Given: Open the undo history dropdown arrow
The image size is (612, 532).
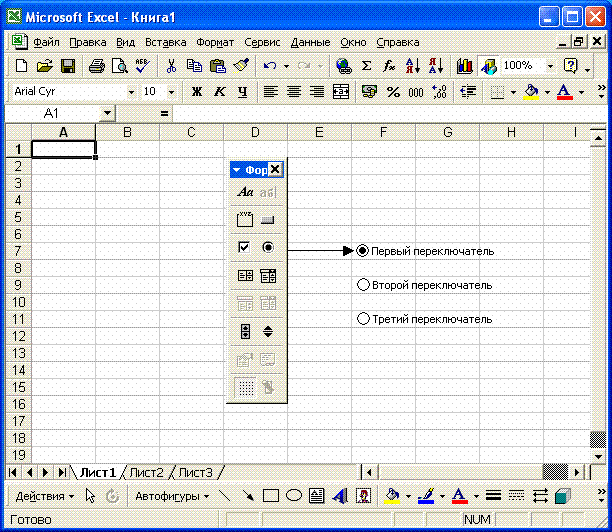Looking at the screenshot, I should pos(286,66).
